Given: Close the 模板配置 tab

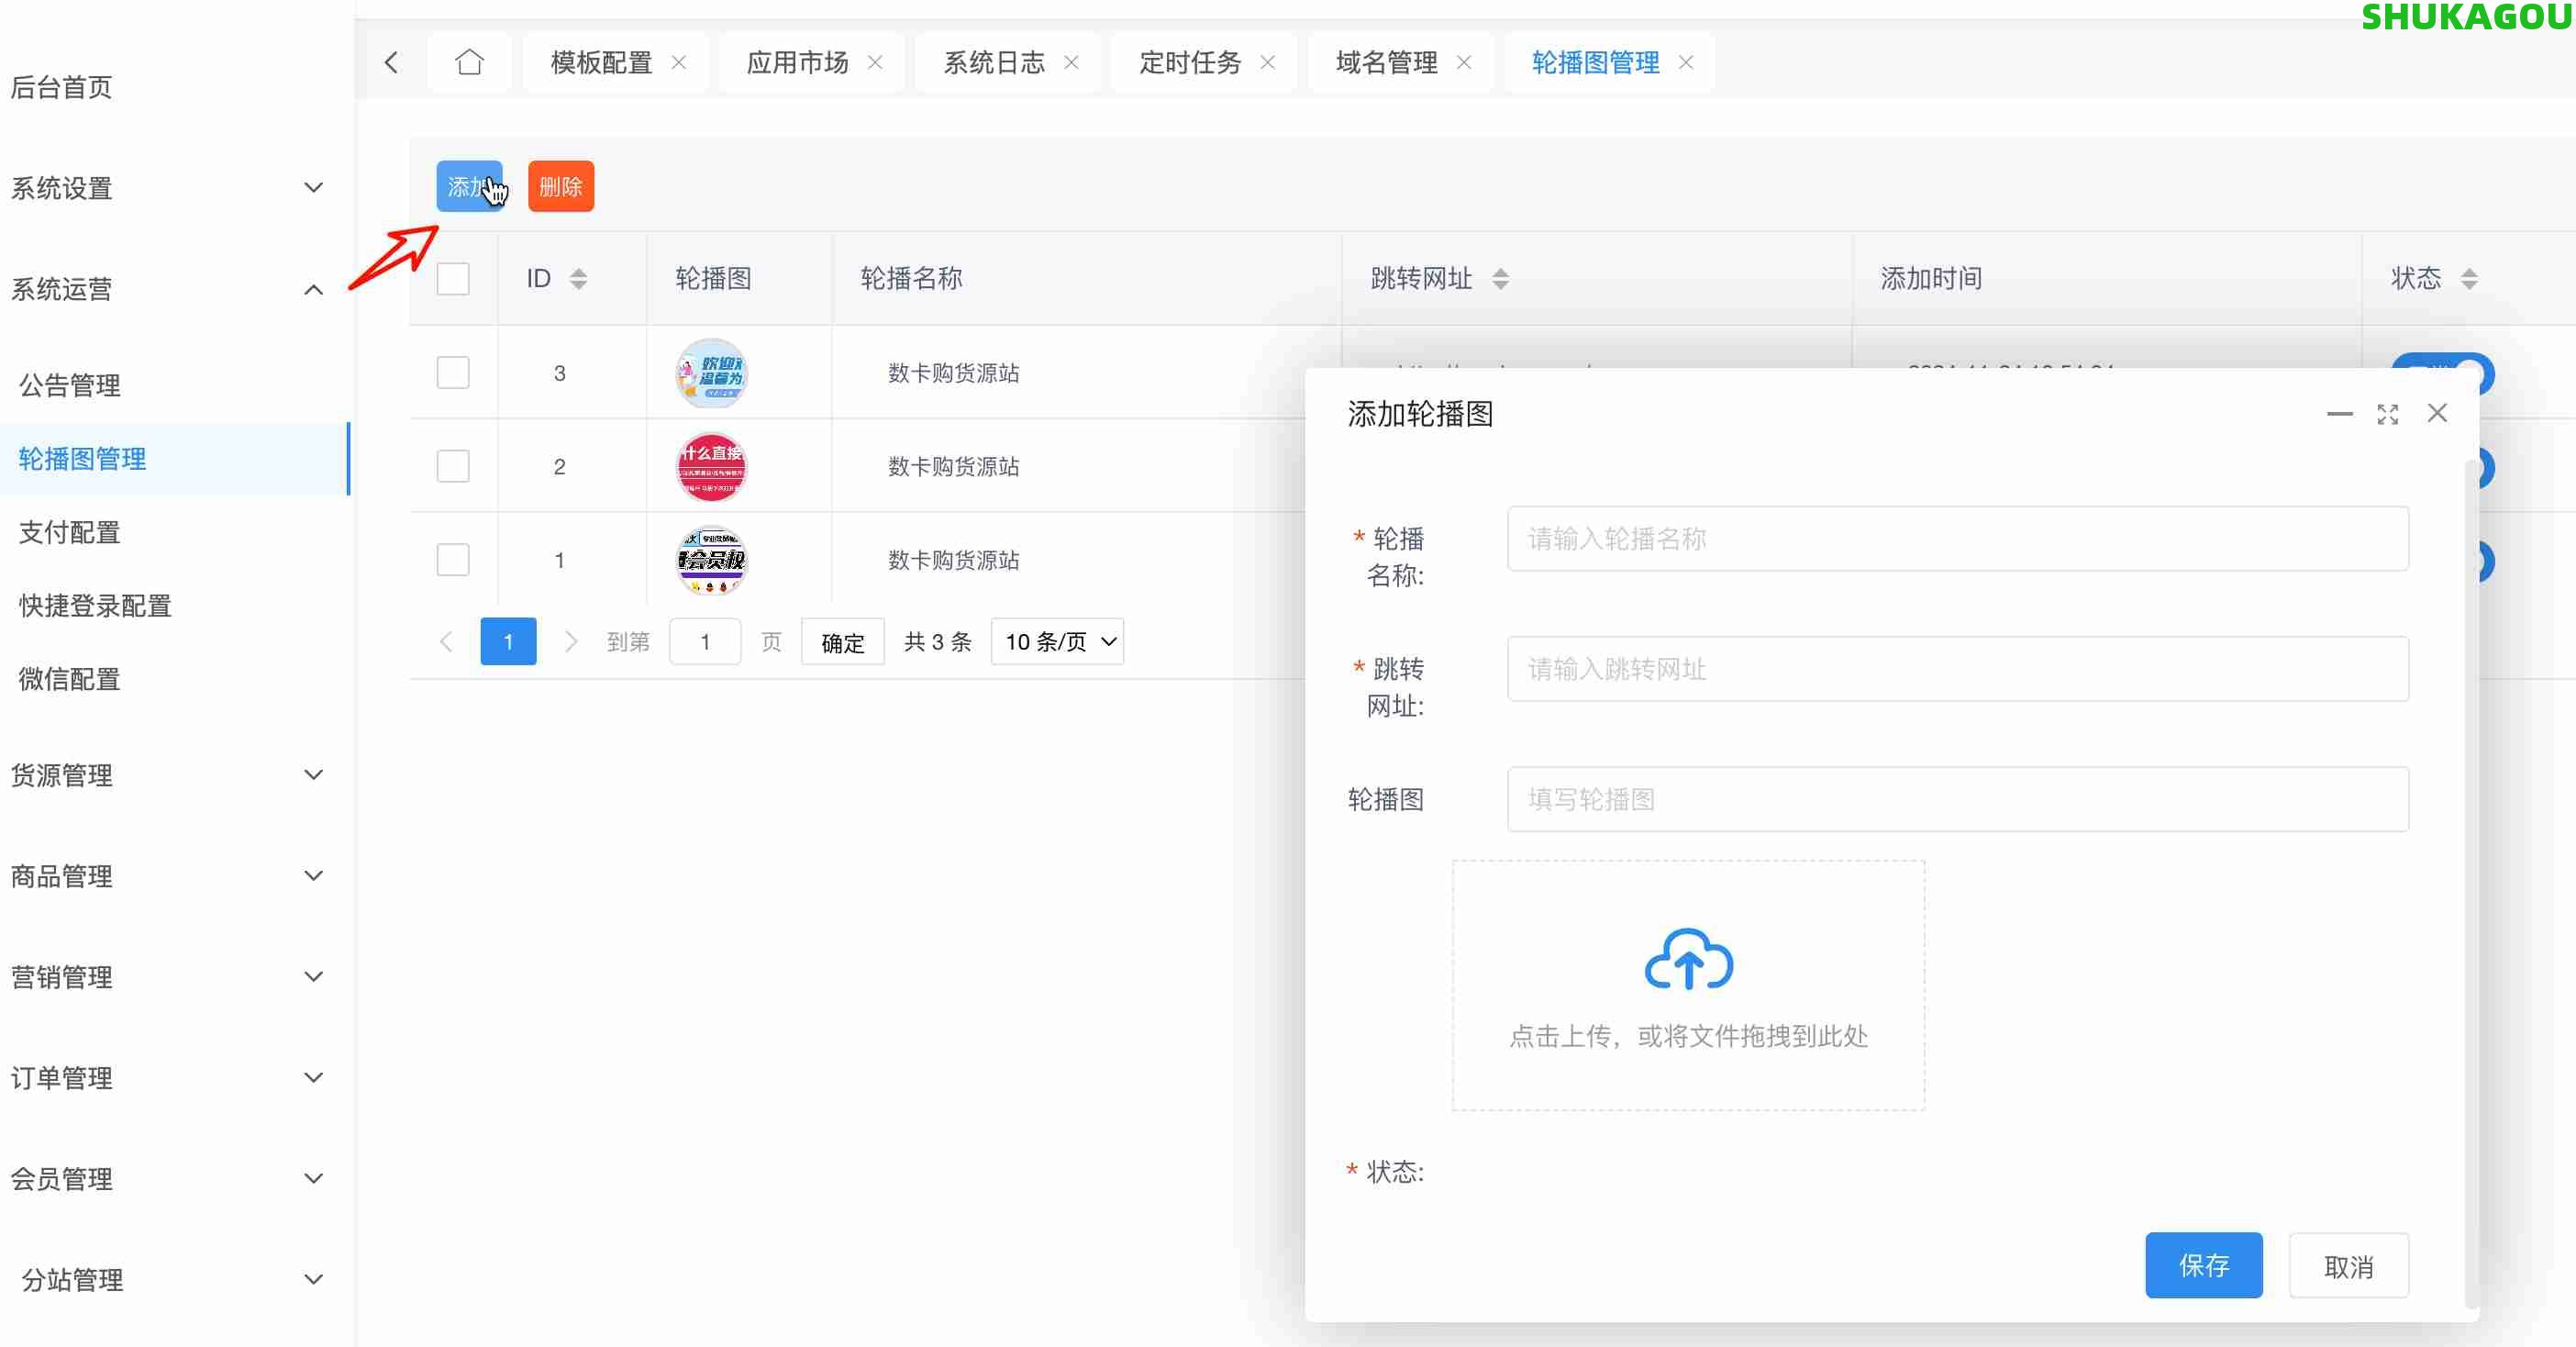Looking at the screenshot, I should pos(679,62).
